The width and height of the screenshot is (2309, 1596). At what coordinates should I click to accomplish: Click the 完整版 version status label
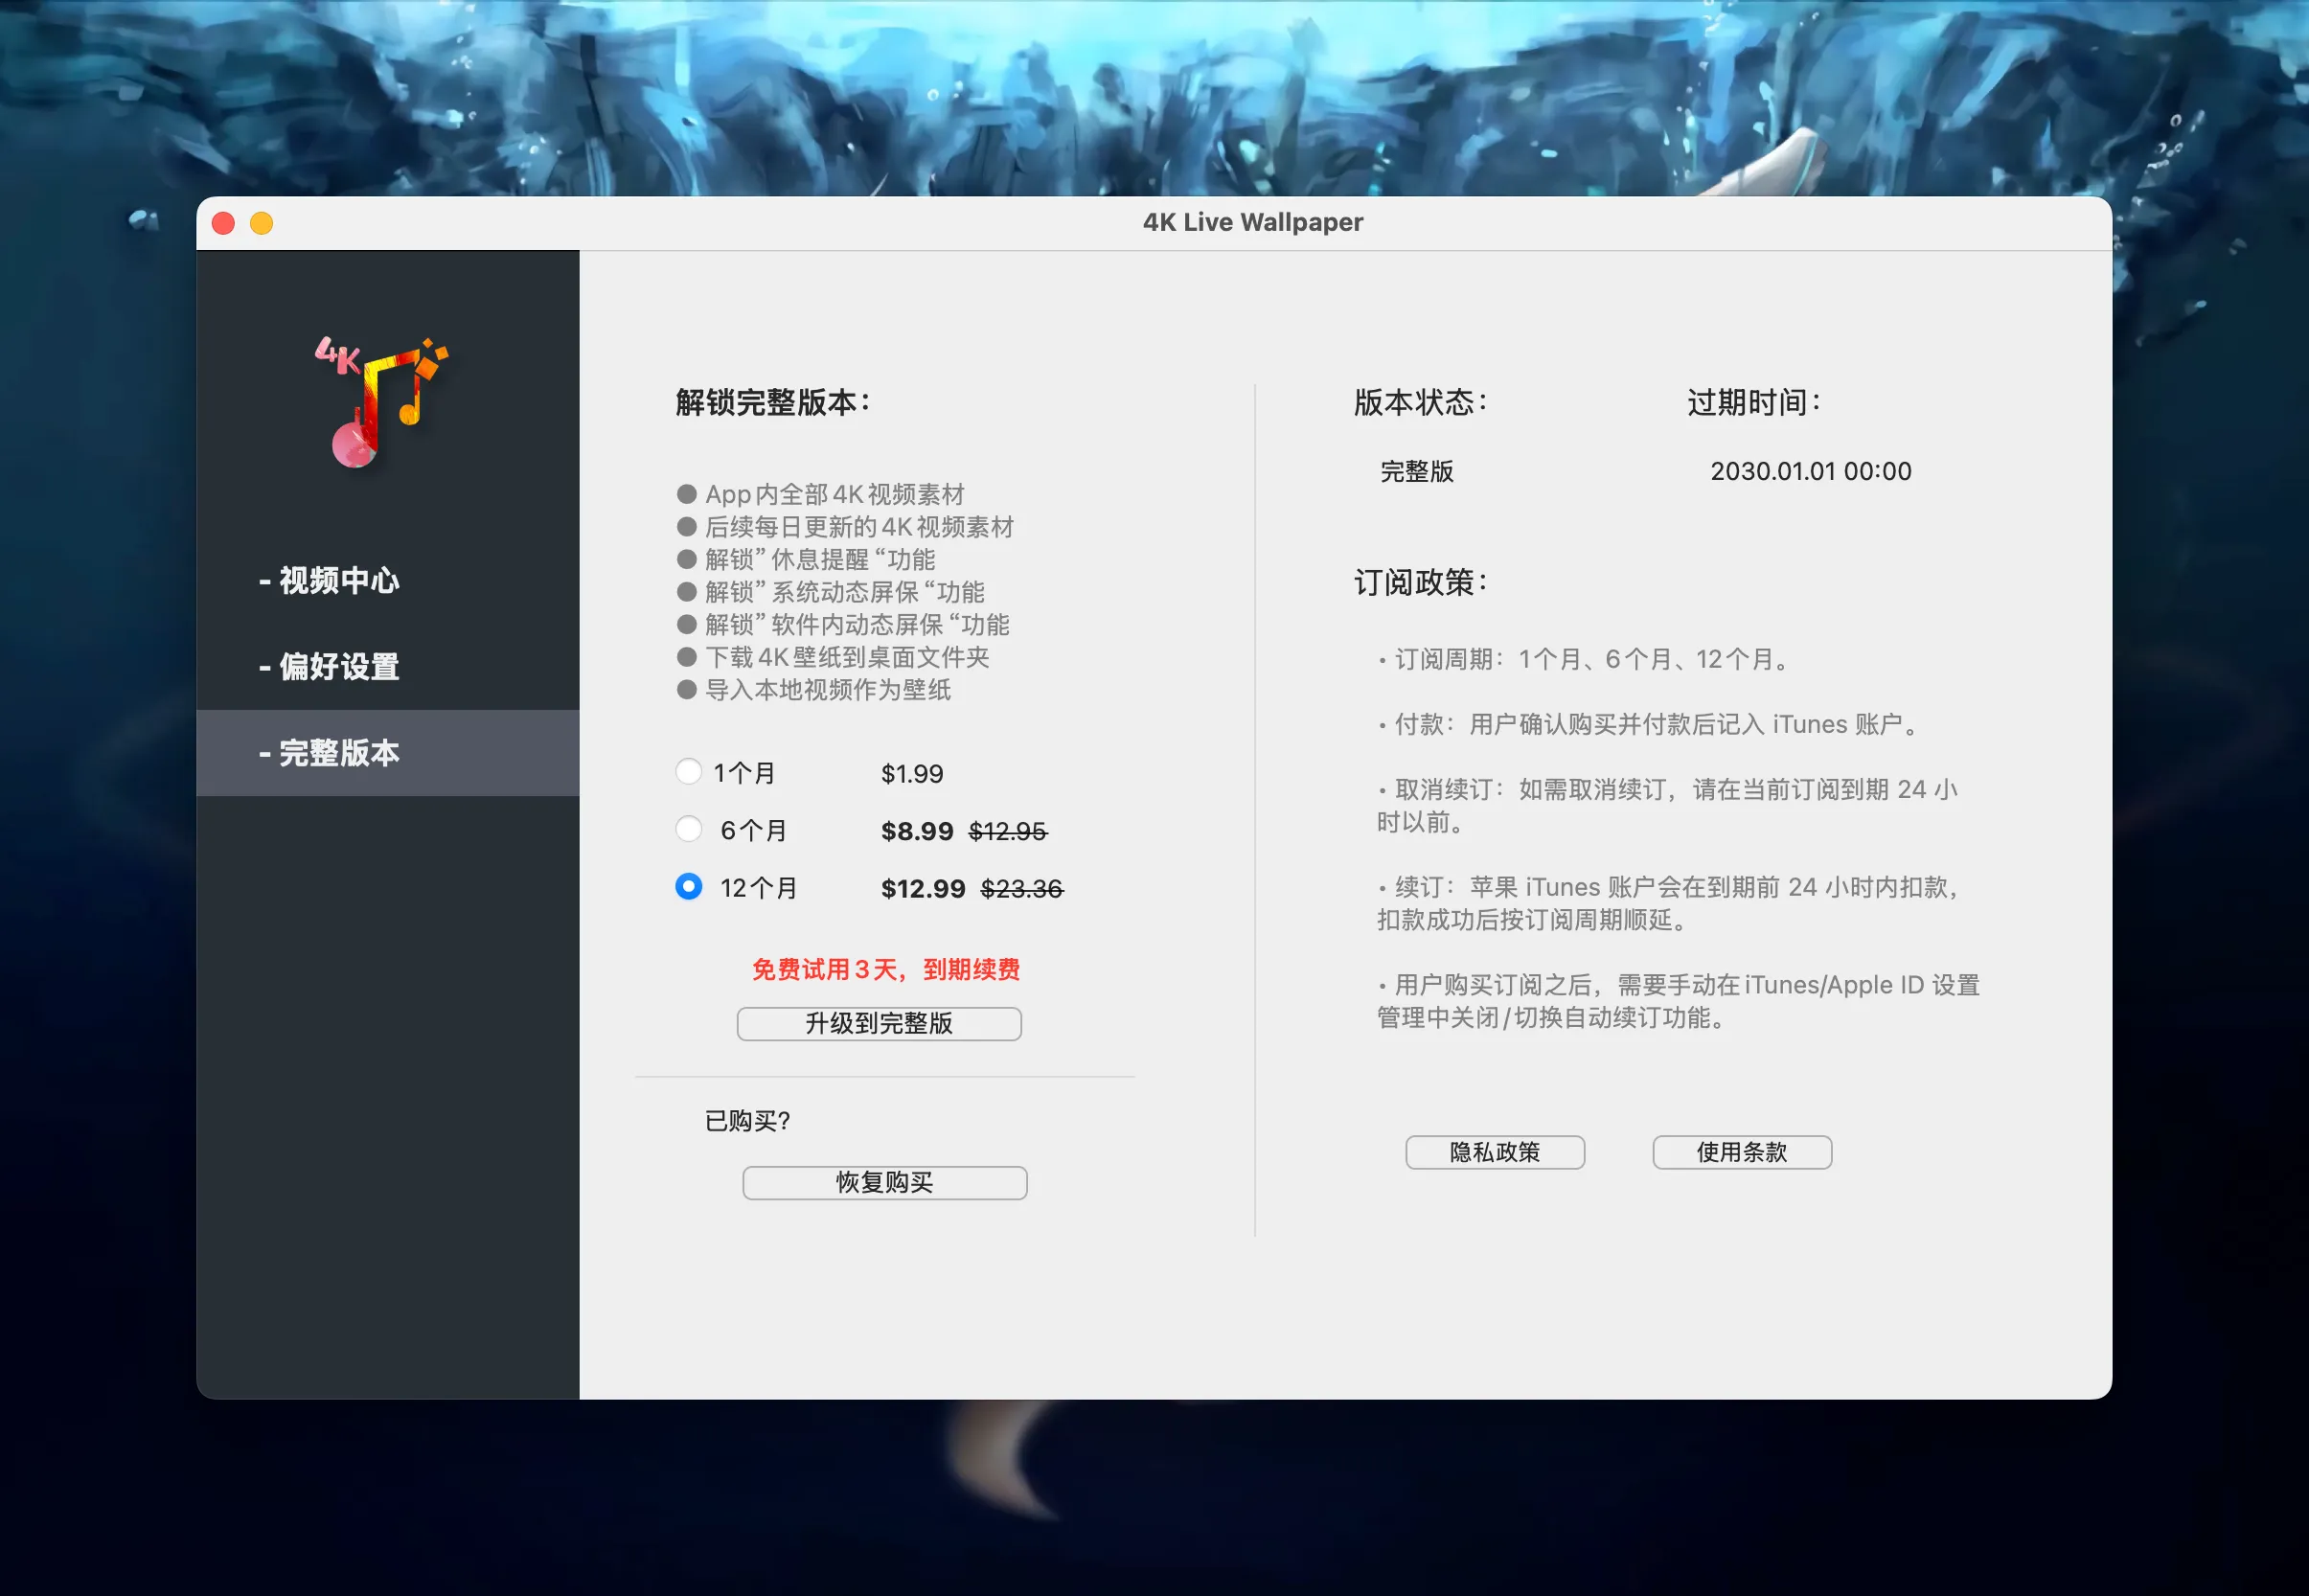tap(1417, 471)
